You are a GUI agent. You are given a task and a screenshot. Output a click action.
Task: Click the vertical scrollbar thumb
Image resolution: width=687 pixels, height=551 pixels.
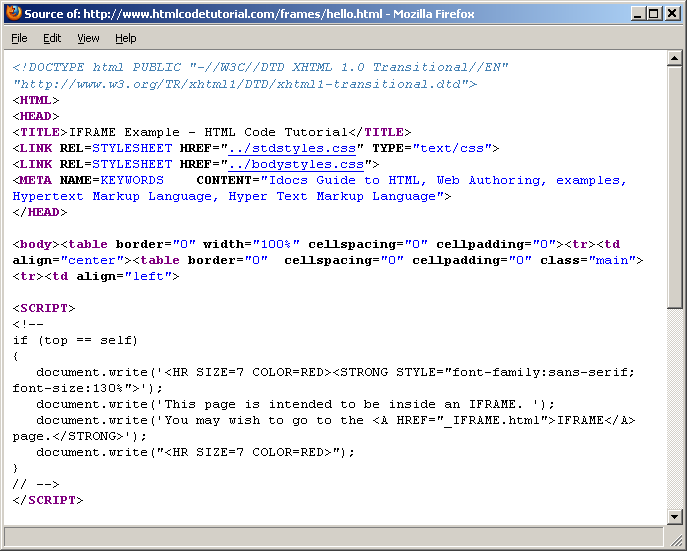674,187
